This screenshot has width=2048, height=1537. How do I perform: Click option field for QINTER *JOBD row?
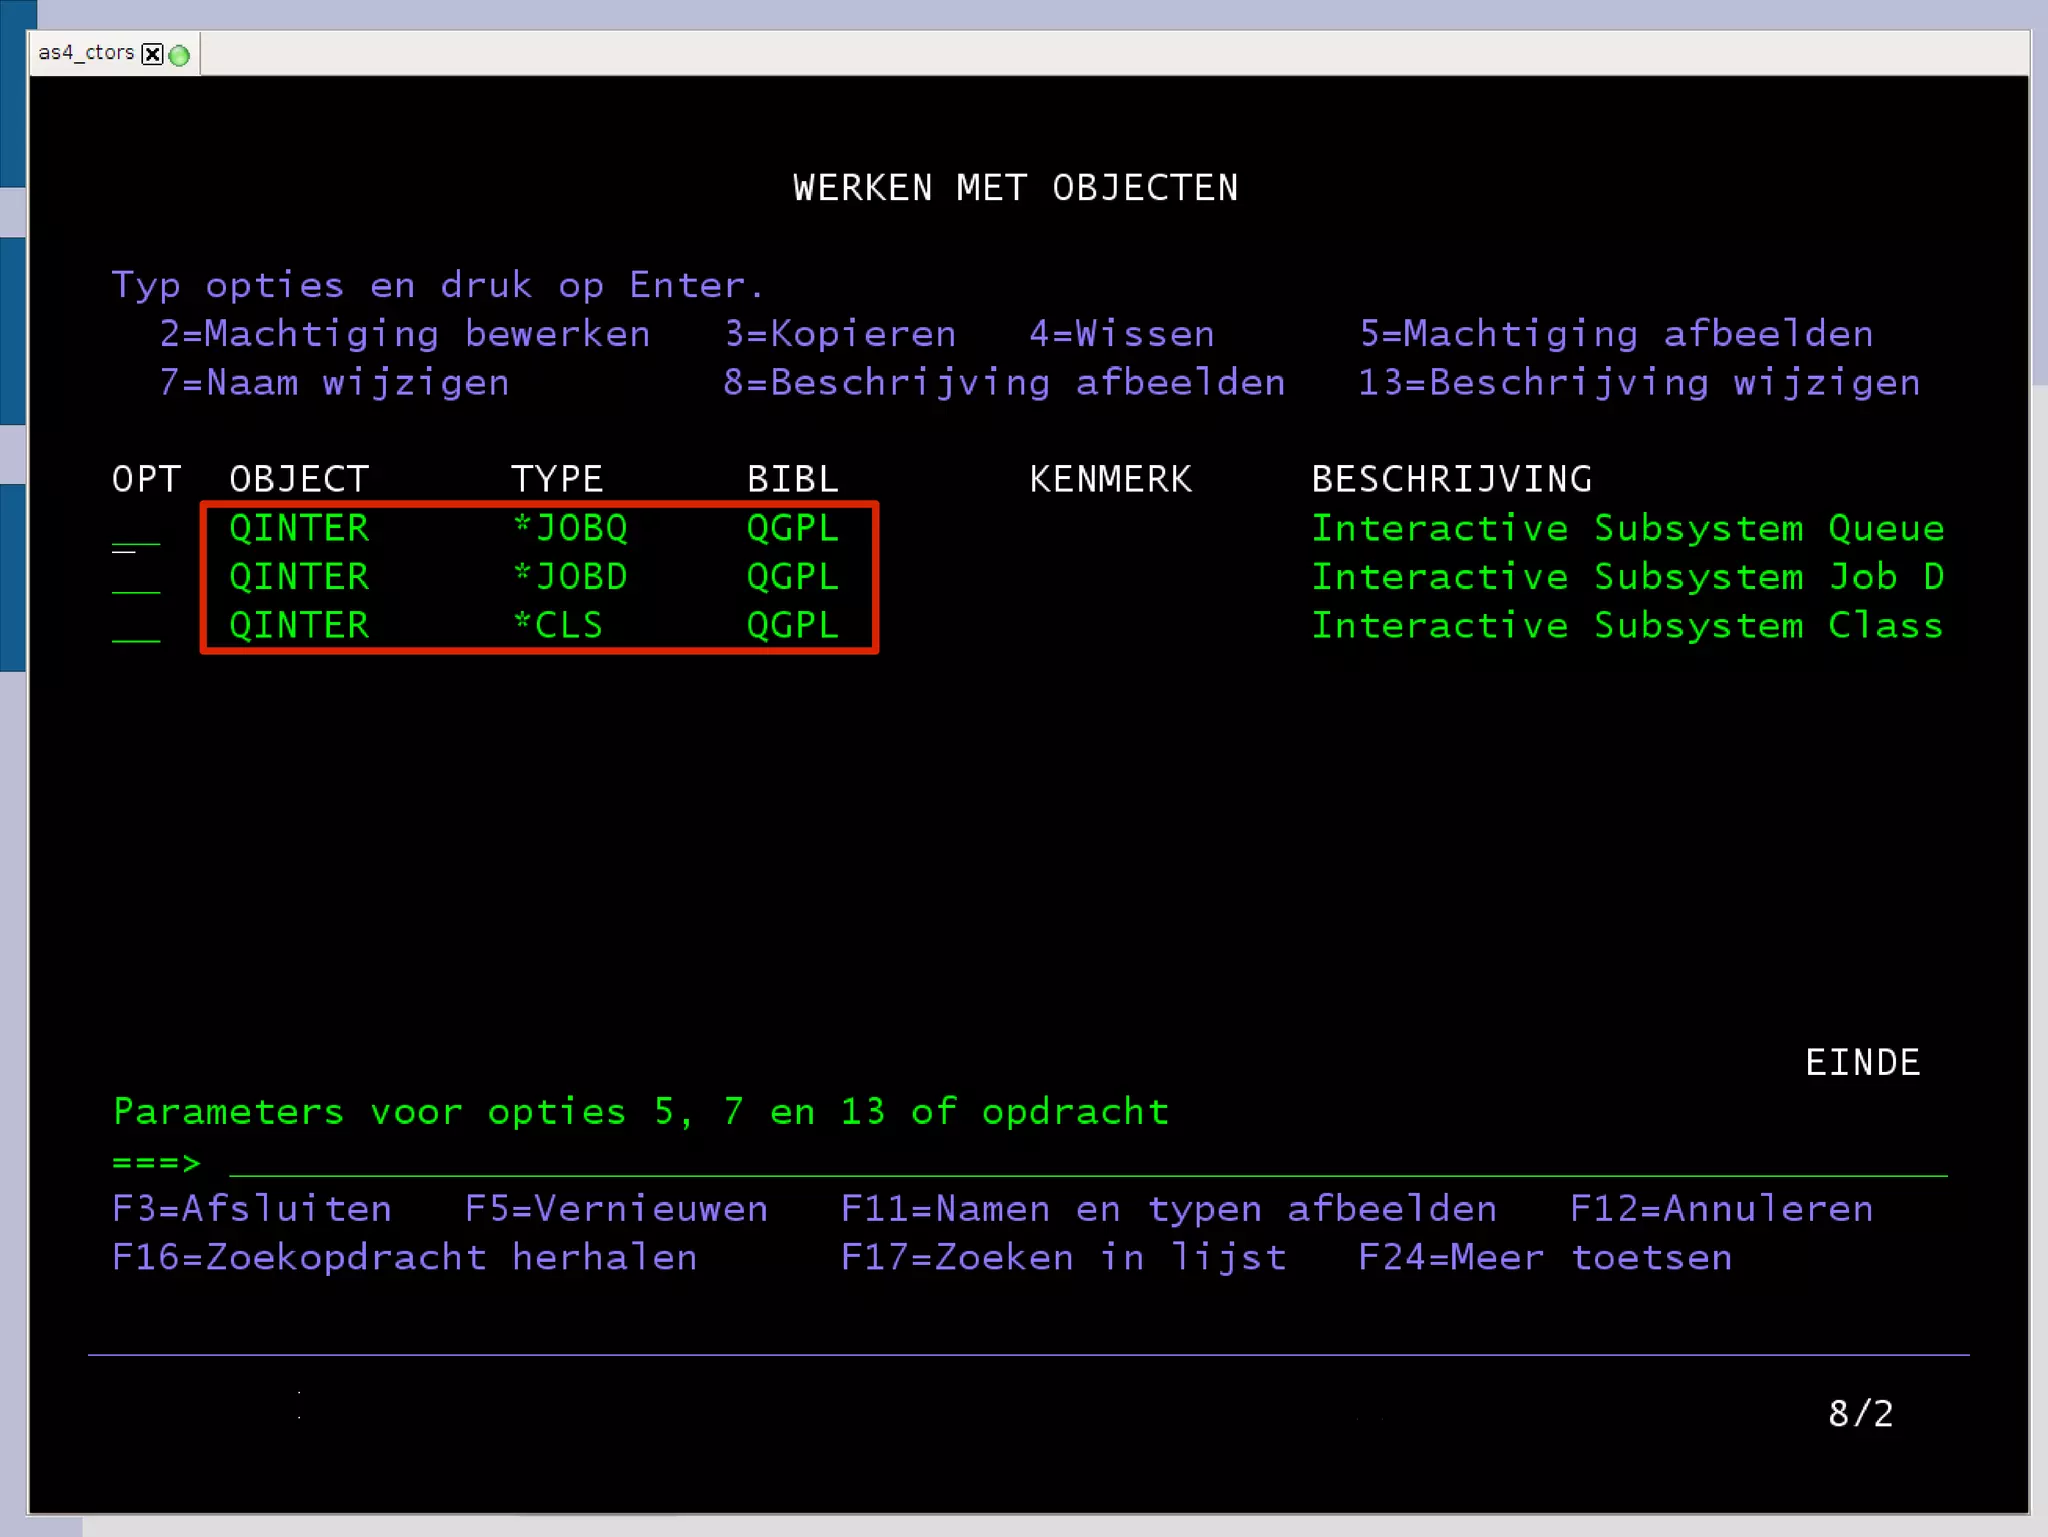point(136,580)
